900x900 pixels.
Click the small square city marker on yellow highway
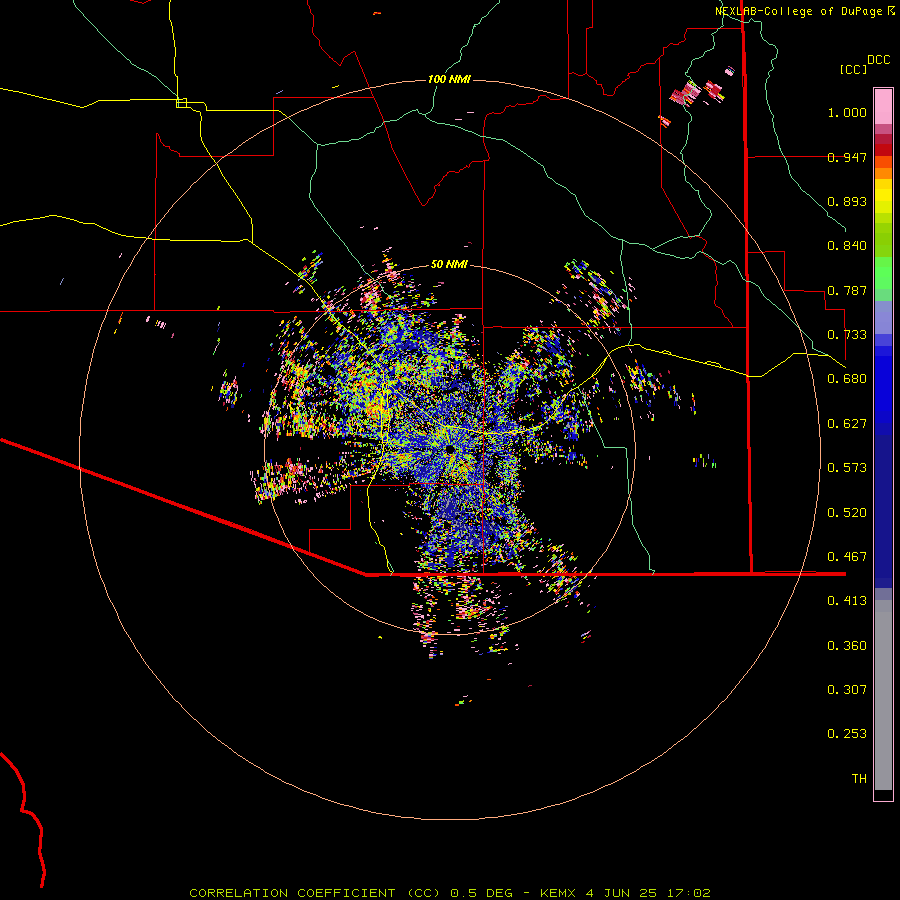[x=181, y=103]
